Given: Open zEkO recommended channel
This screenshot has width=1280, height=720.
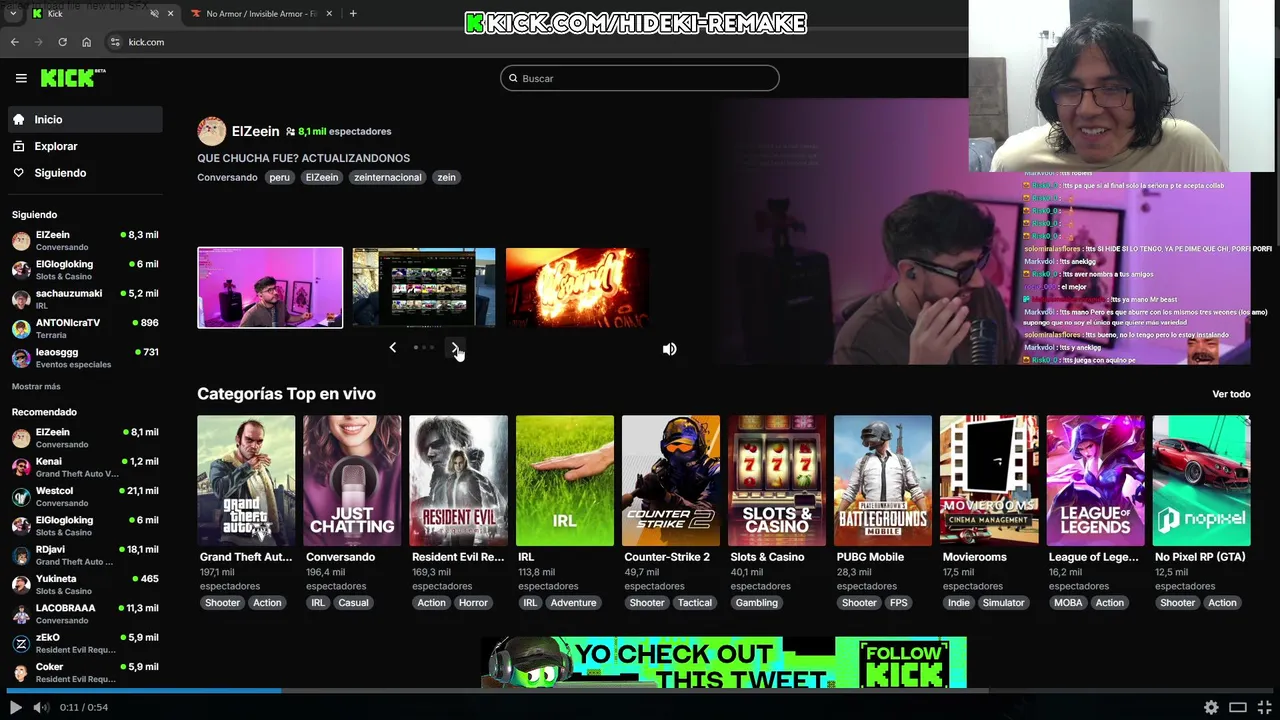Looking at the screenshot, I should (85, 643).
